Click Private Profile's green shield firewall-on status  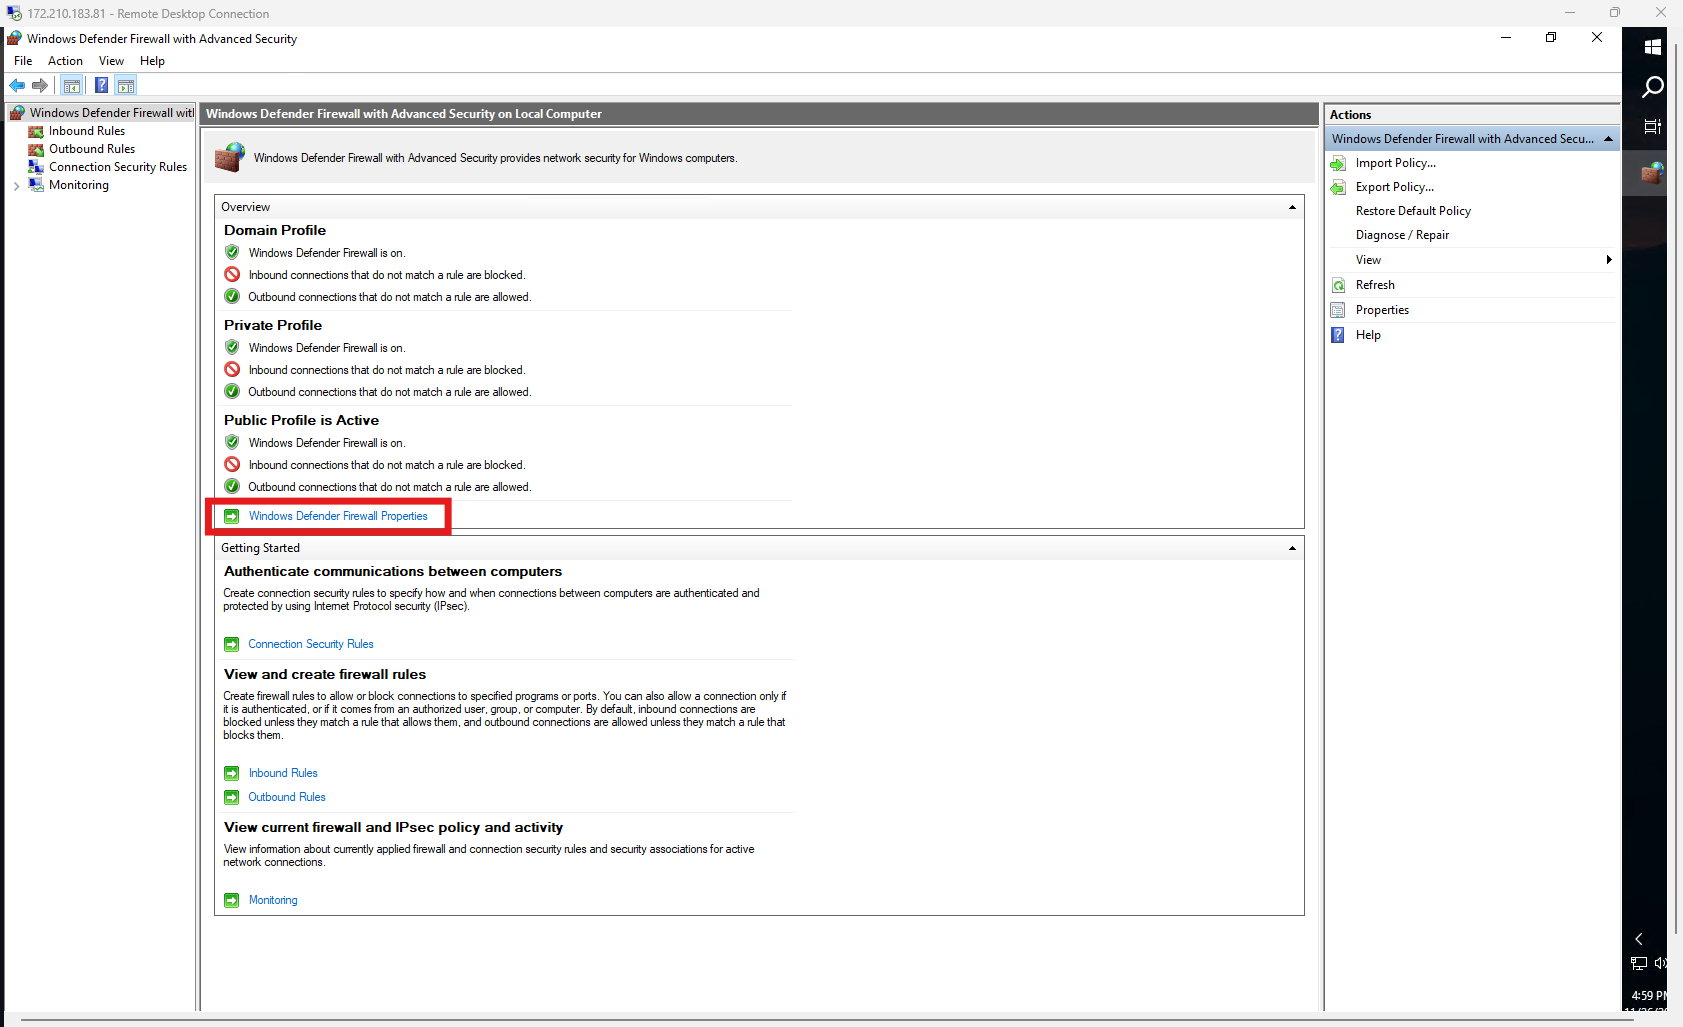coord(232,347)
